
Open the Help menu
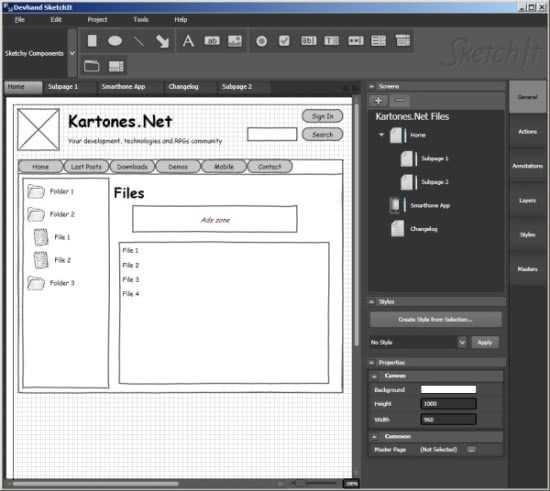pos(181,20)
